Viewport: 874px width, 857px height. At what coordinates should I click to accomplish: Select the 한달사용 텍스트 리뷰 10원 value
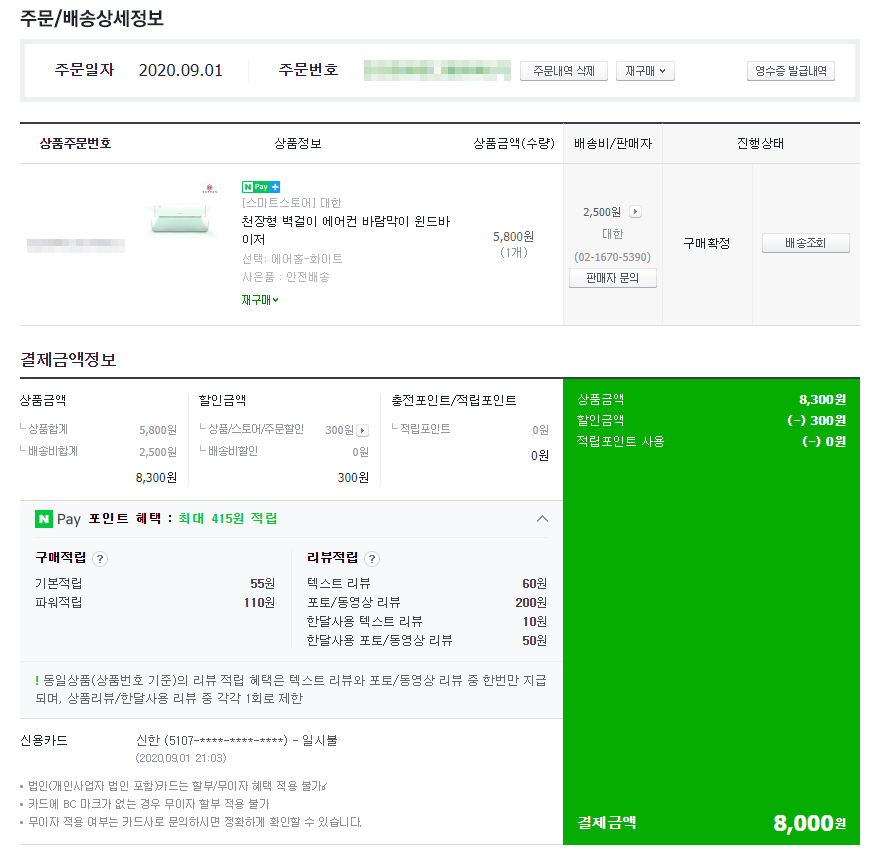(x=535, y=621)
